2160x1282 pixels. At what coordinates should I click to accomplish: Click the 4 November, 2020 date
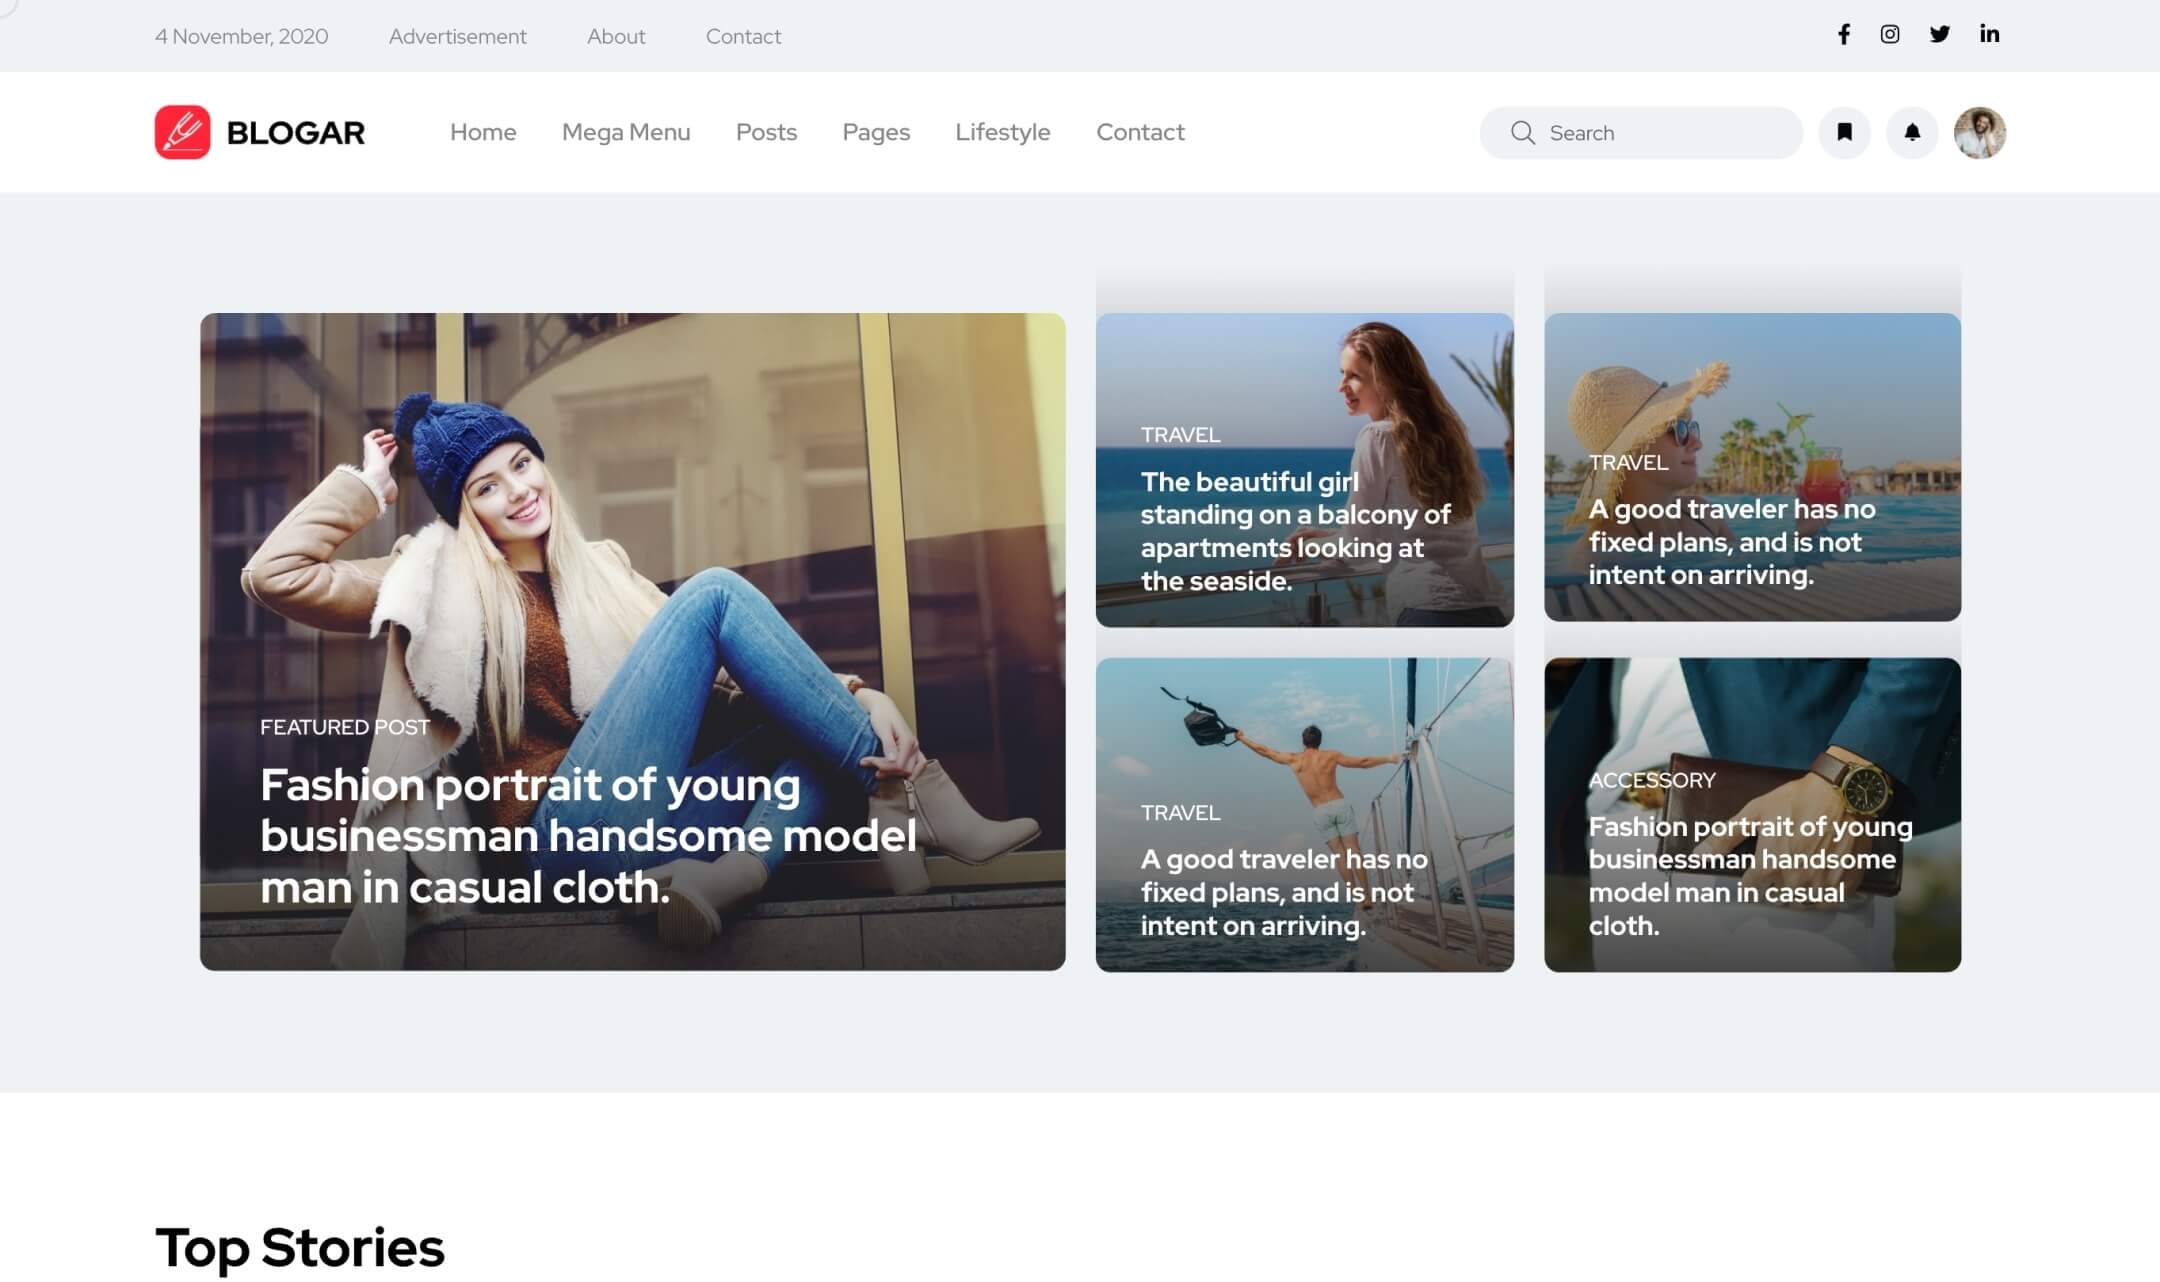(241, 36)
